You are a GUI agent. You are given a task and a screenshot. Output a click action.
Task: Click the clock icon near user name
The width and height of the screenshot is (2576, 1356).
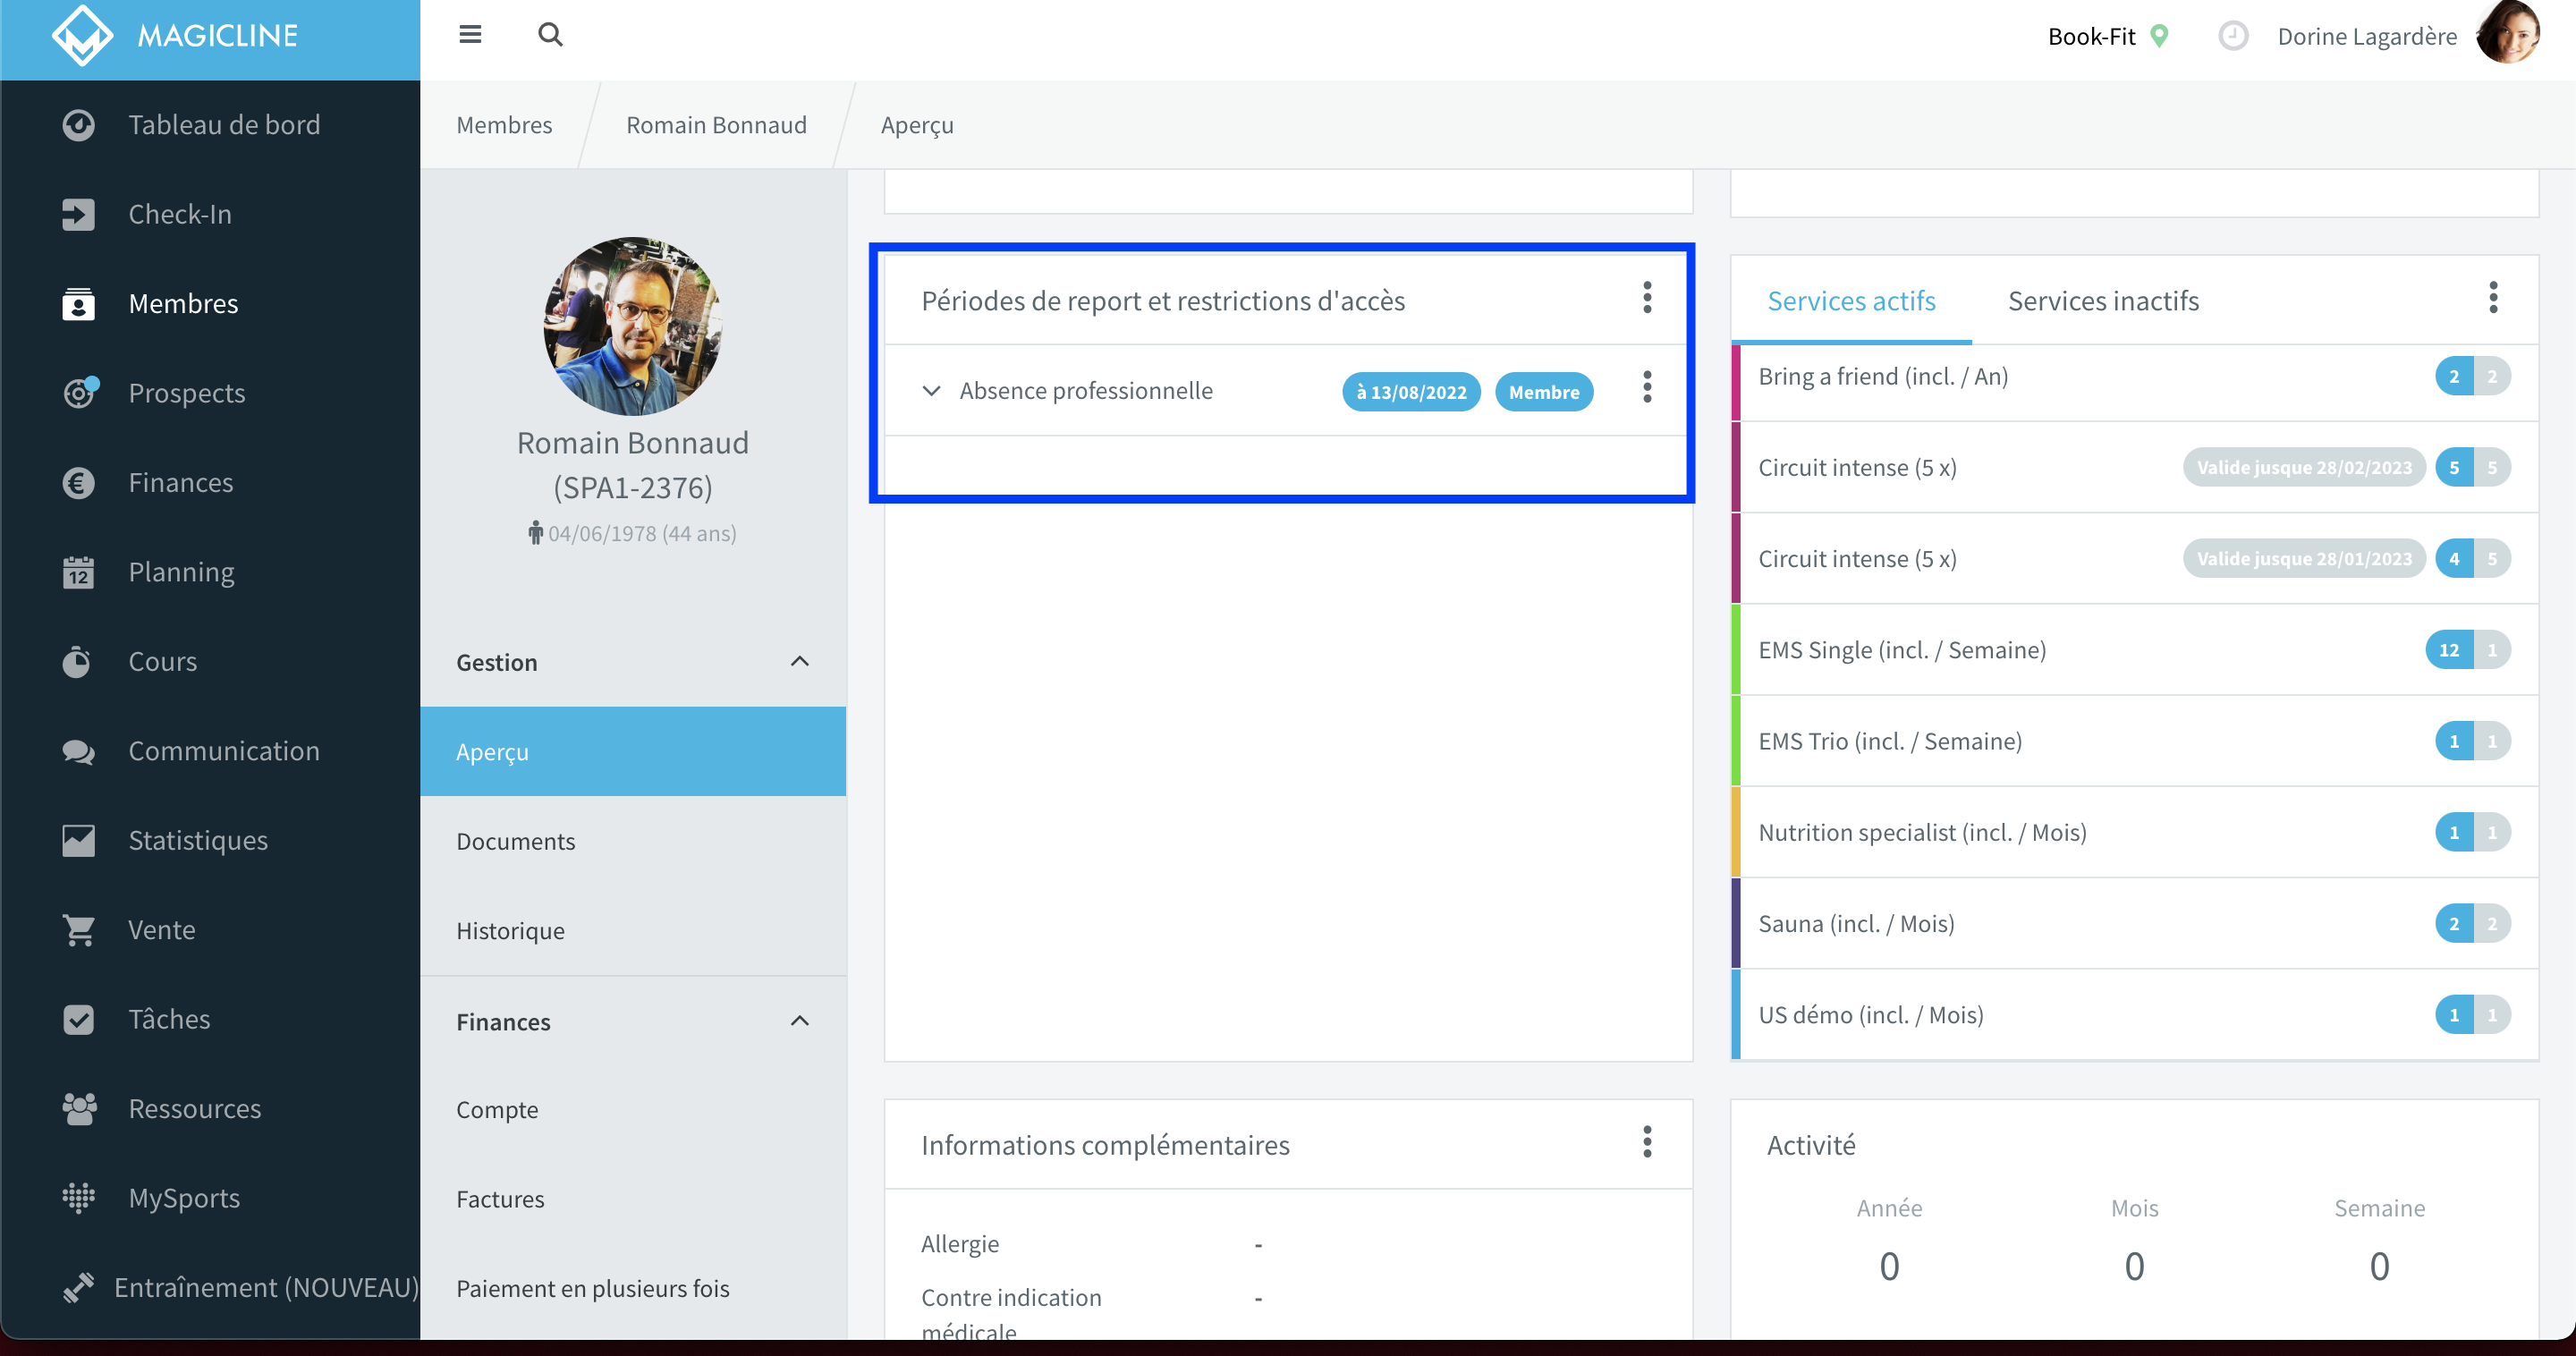coord(2233,36)
